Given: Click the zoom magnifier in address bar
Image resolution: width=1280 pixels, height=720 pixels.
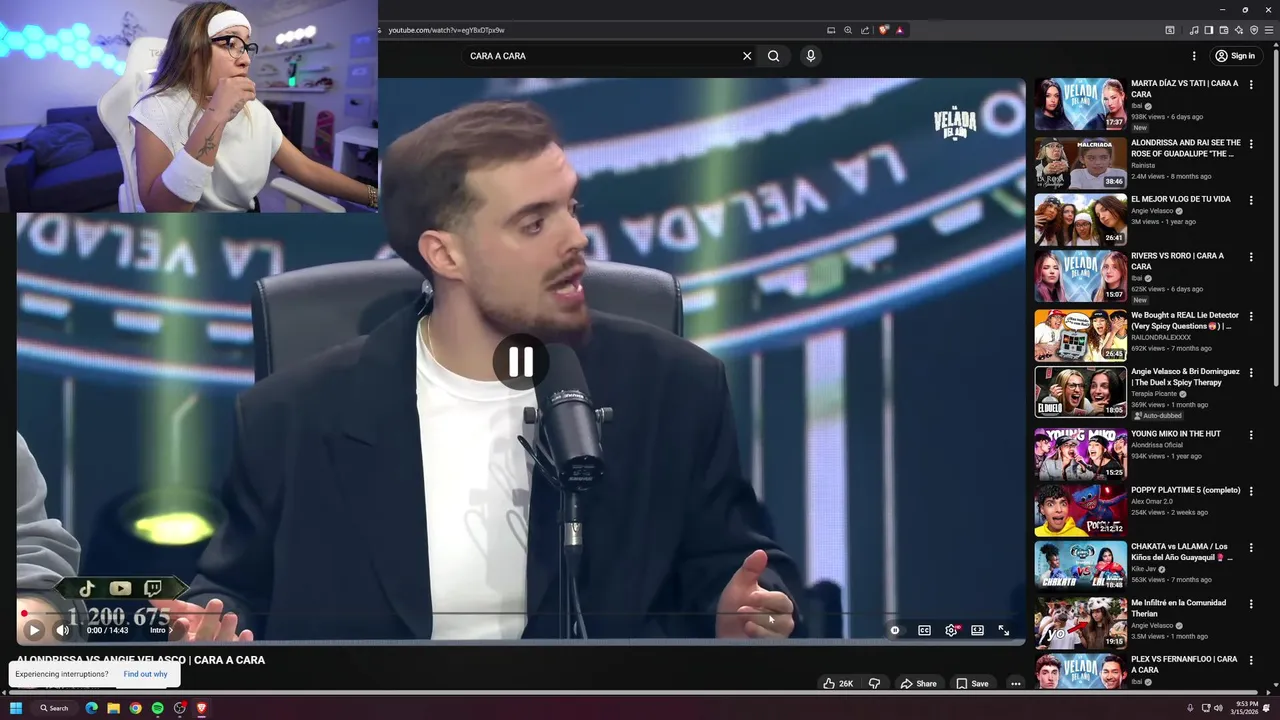Looking at the screenshot, I should pos(847,30).
